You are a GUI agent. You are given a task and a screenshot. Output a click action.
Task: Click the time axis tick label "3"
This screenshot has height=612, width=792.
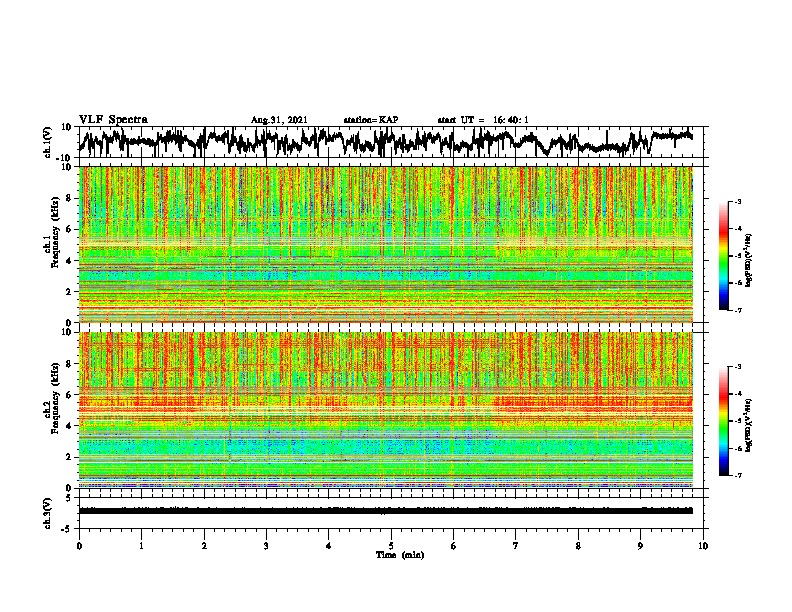coord(266,546)
